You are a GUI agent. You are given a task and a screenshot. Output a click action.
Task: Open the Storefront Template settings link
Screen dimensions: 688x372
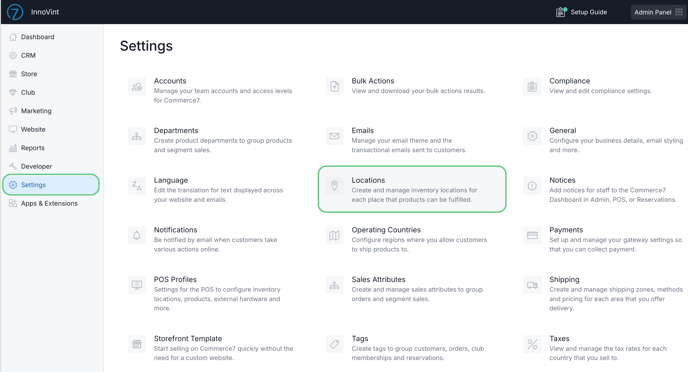click(188, 339)
